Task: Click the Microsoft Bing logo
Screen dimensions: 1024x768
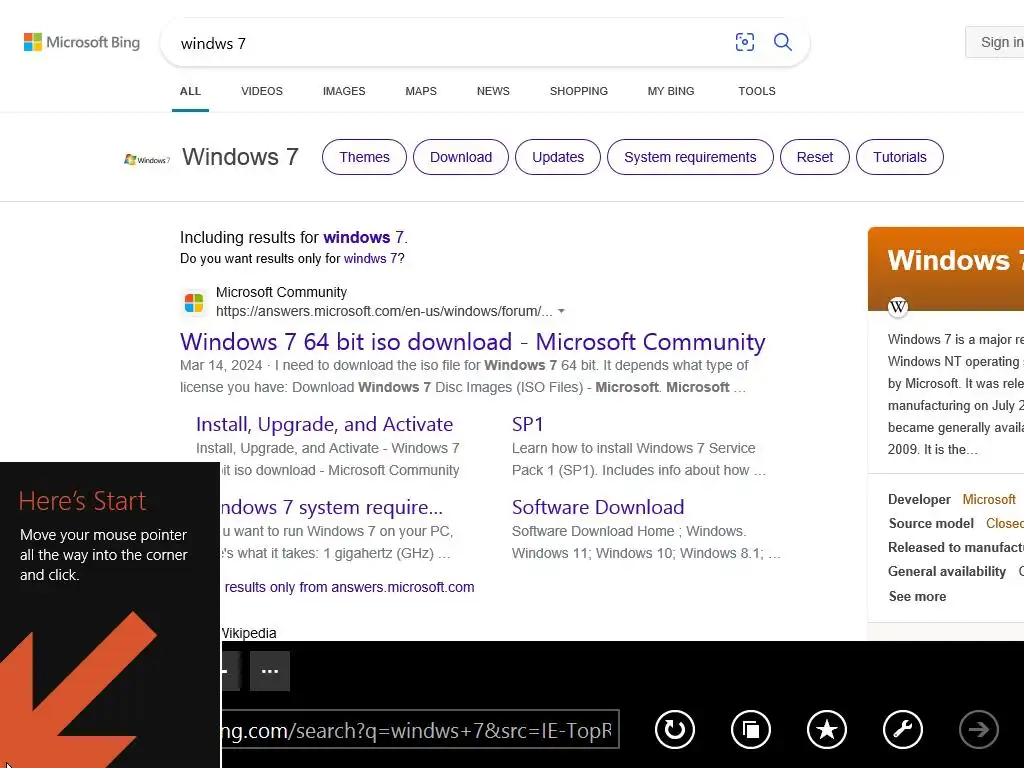Action: coord(82,42)
